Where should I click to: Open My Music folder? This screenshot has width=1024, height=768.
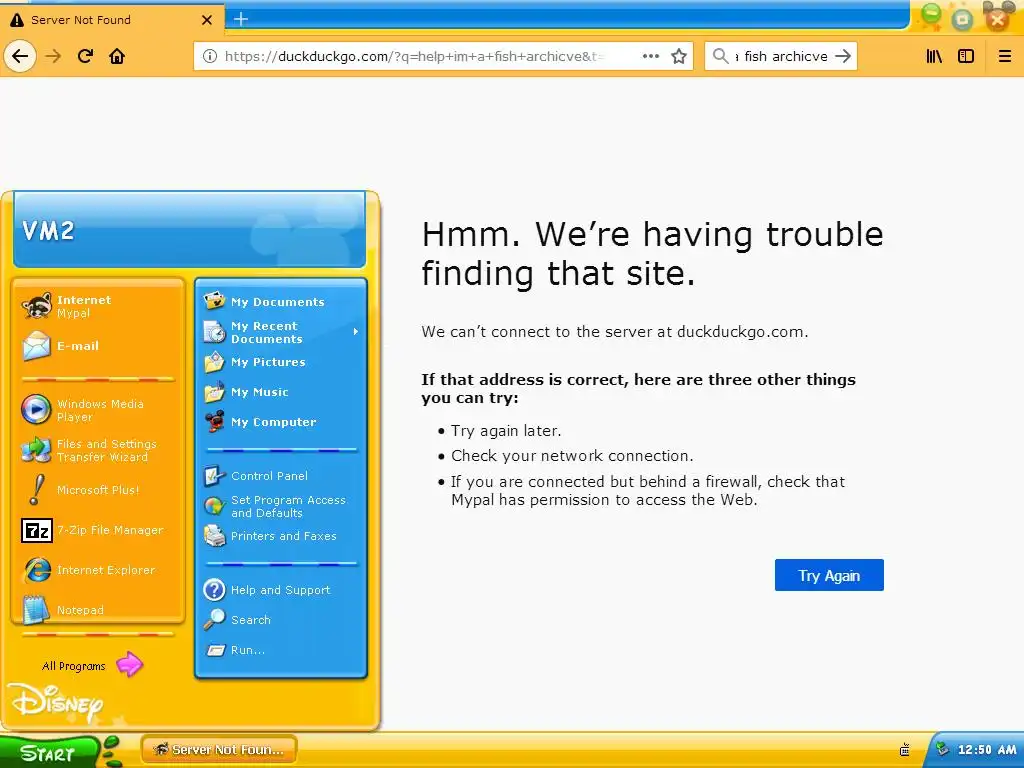point(281,392)
